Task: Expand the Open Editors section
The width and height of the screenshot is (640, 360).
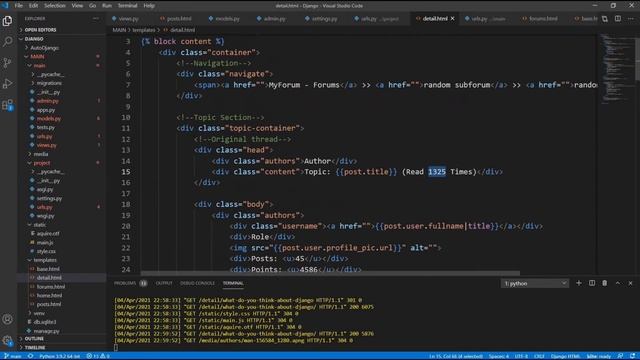Action: 40,30
